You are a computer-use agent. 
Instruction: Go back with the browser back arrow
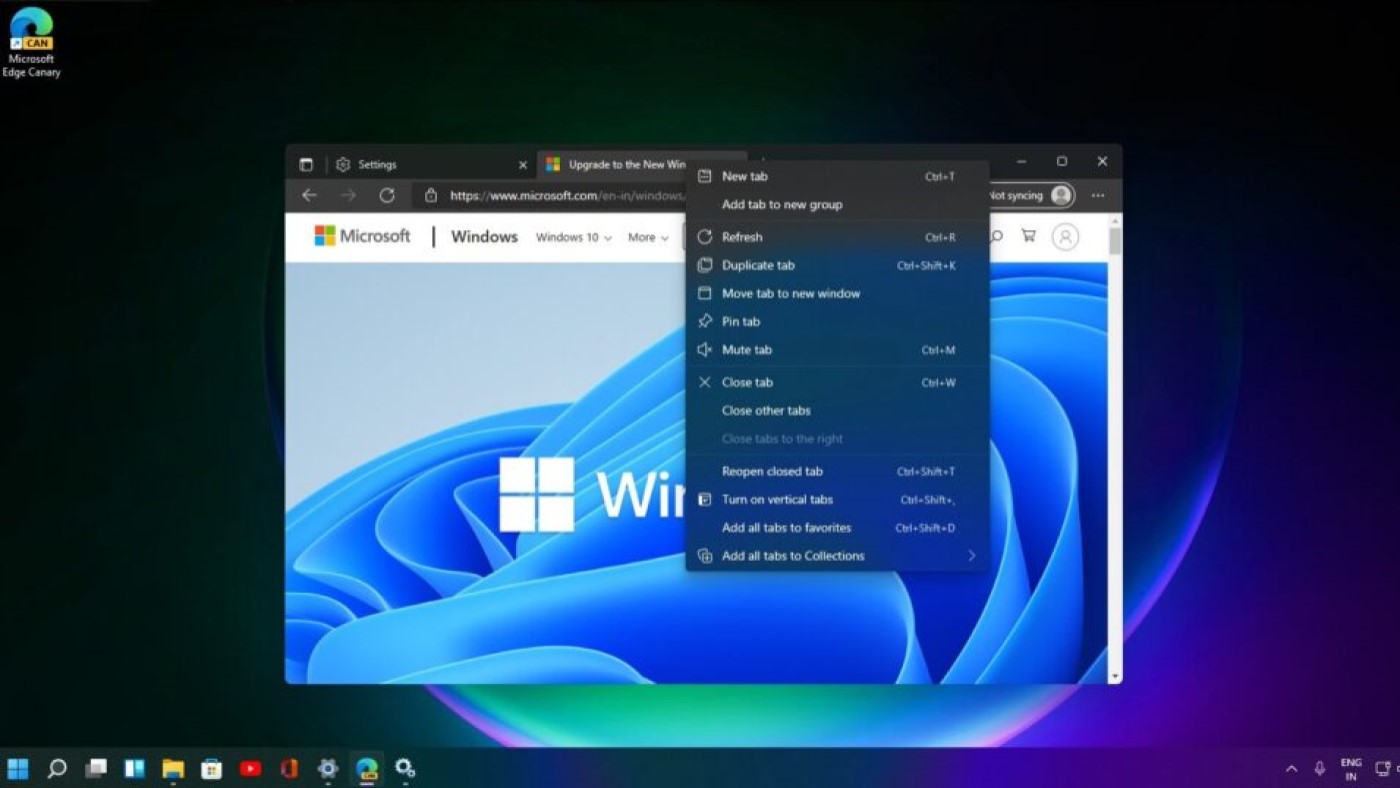tap(309, 195)
